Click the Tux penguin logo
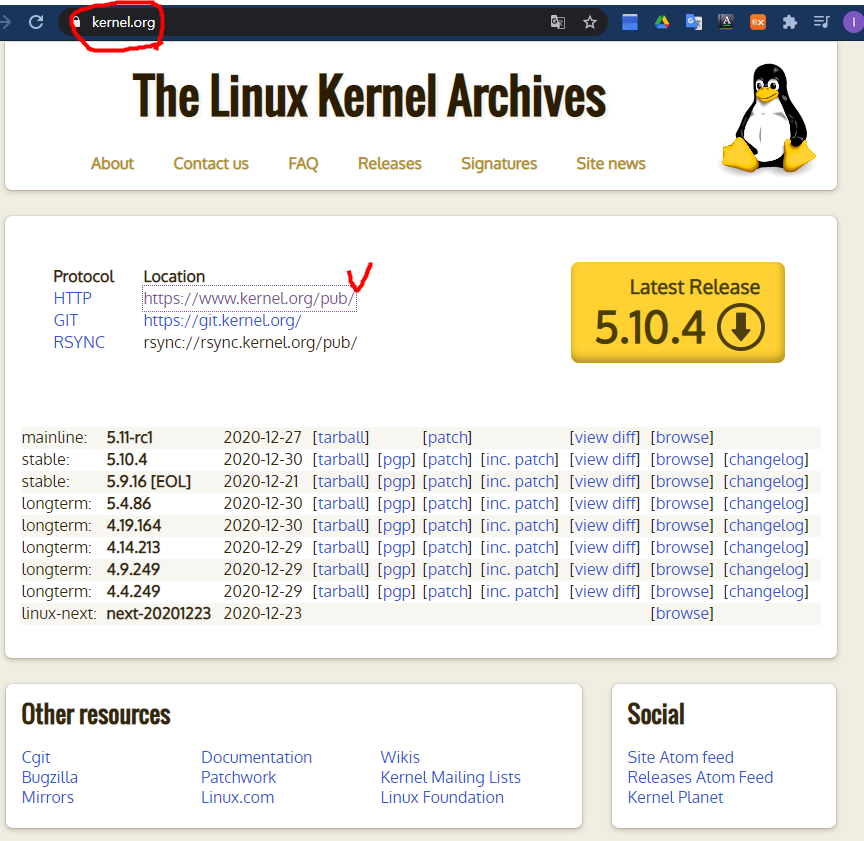The image size is (864, 841). coord(769,118)
